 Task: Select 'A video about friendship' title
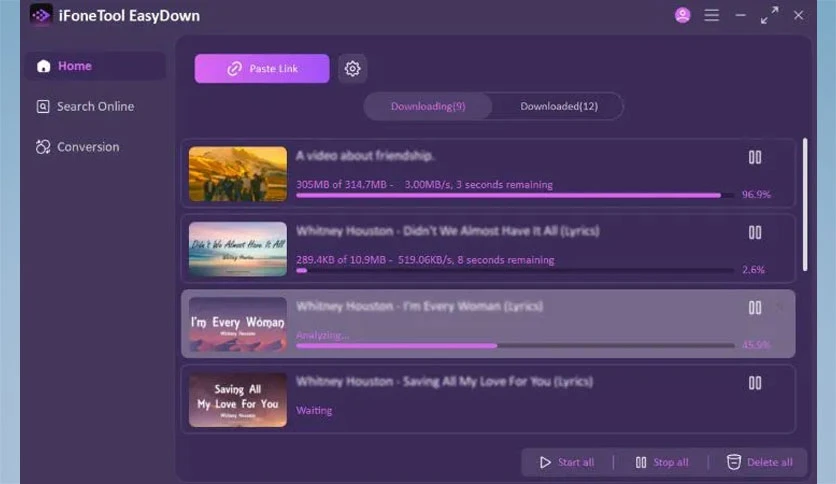[365, 156]
